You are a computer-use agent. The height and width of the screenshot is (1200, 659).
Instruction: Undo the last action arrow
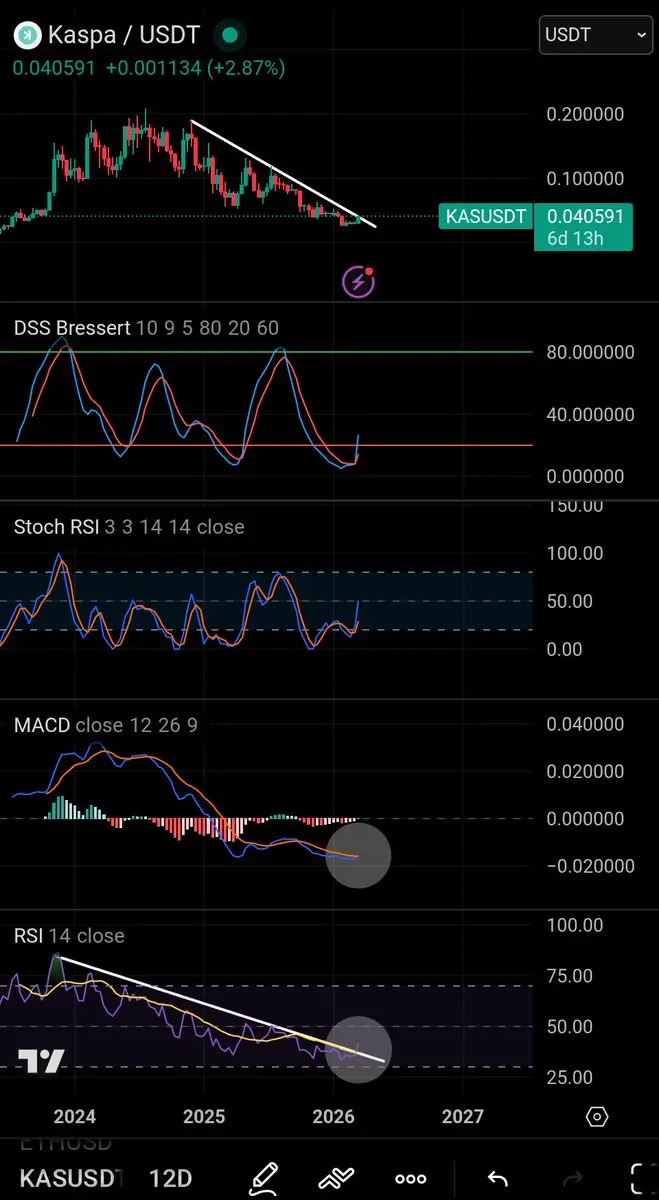click(497, 1179)
